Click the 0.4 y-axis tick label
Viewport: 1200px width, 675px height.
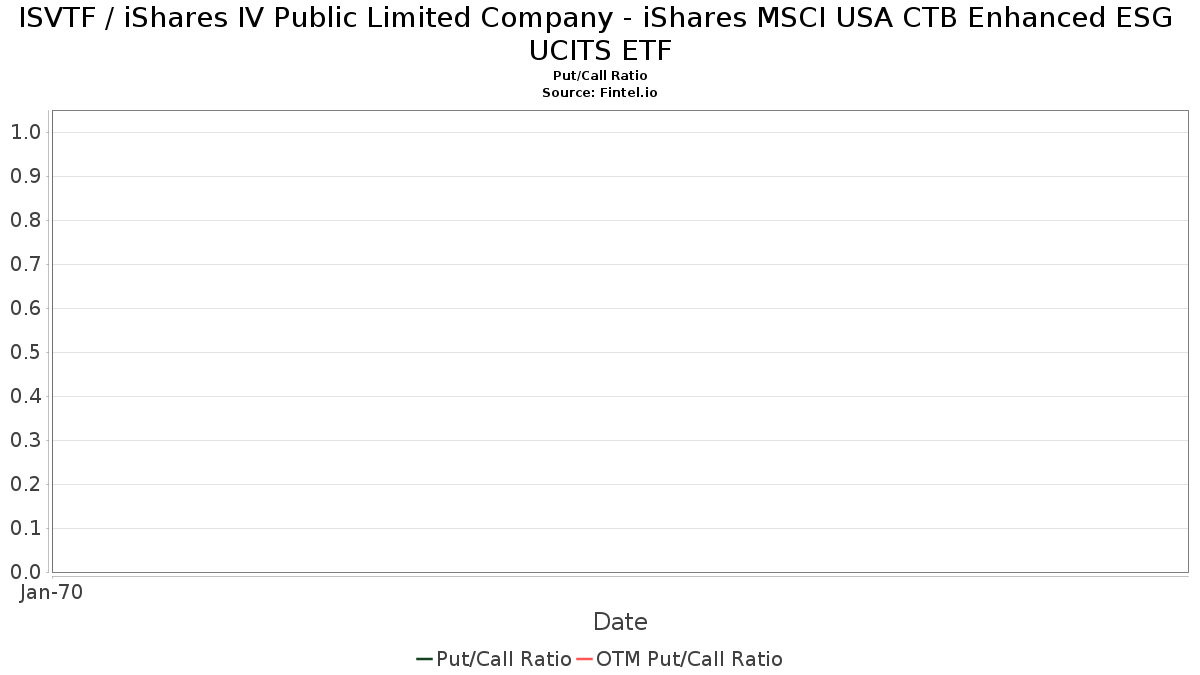click(25, 396)
